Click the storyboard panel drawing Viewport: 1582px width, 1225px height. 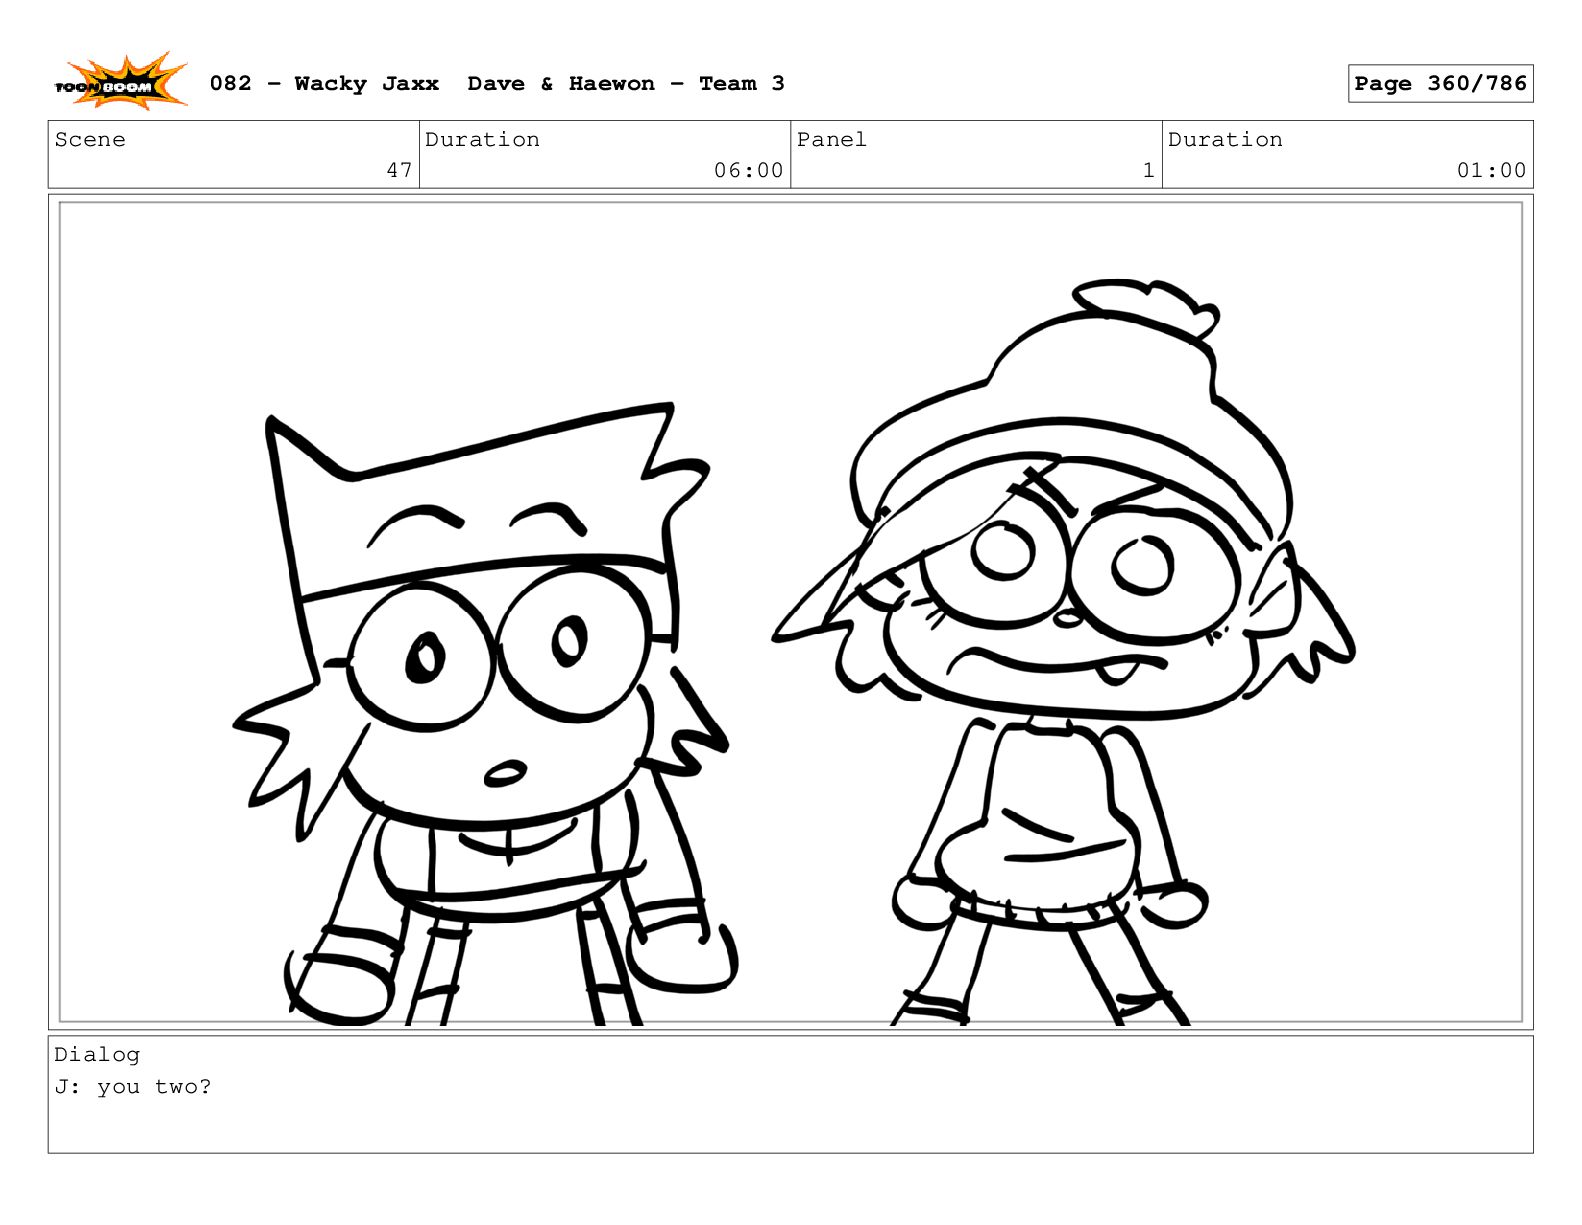790,612
